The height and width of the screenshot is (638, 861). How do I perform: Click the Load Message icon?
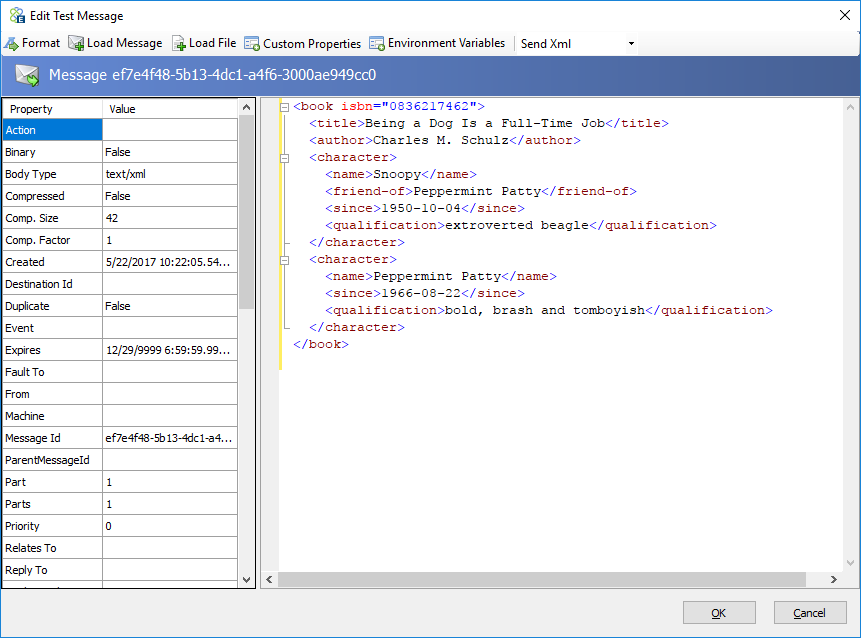pos(76,43)
